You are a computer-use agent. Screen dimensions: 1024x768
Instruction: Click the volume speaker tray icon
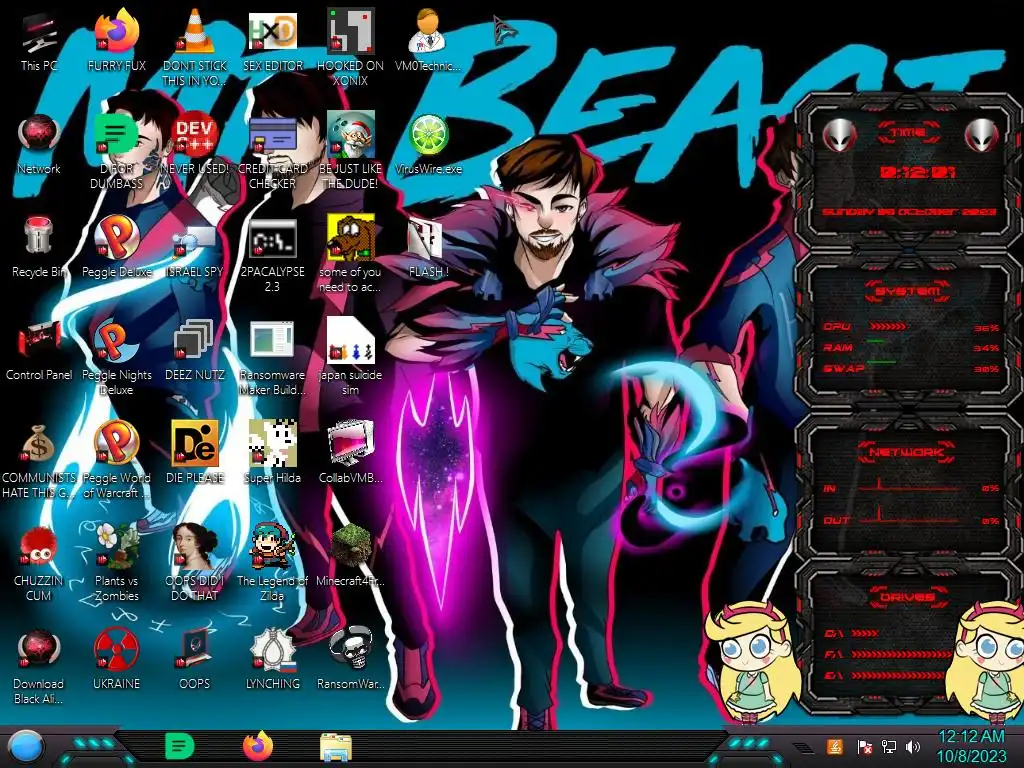pyautogui.click(x=913, y=747)
